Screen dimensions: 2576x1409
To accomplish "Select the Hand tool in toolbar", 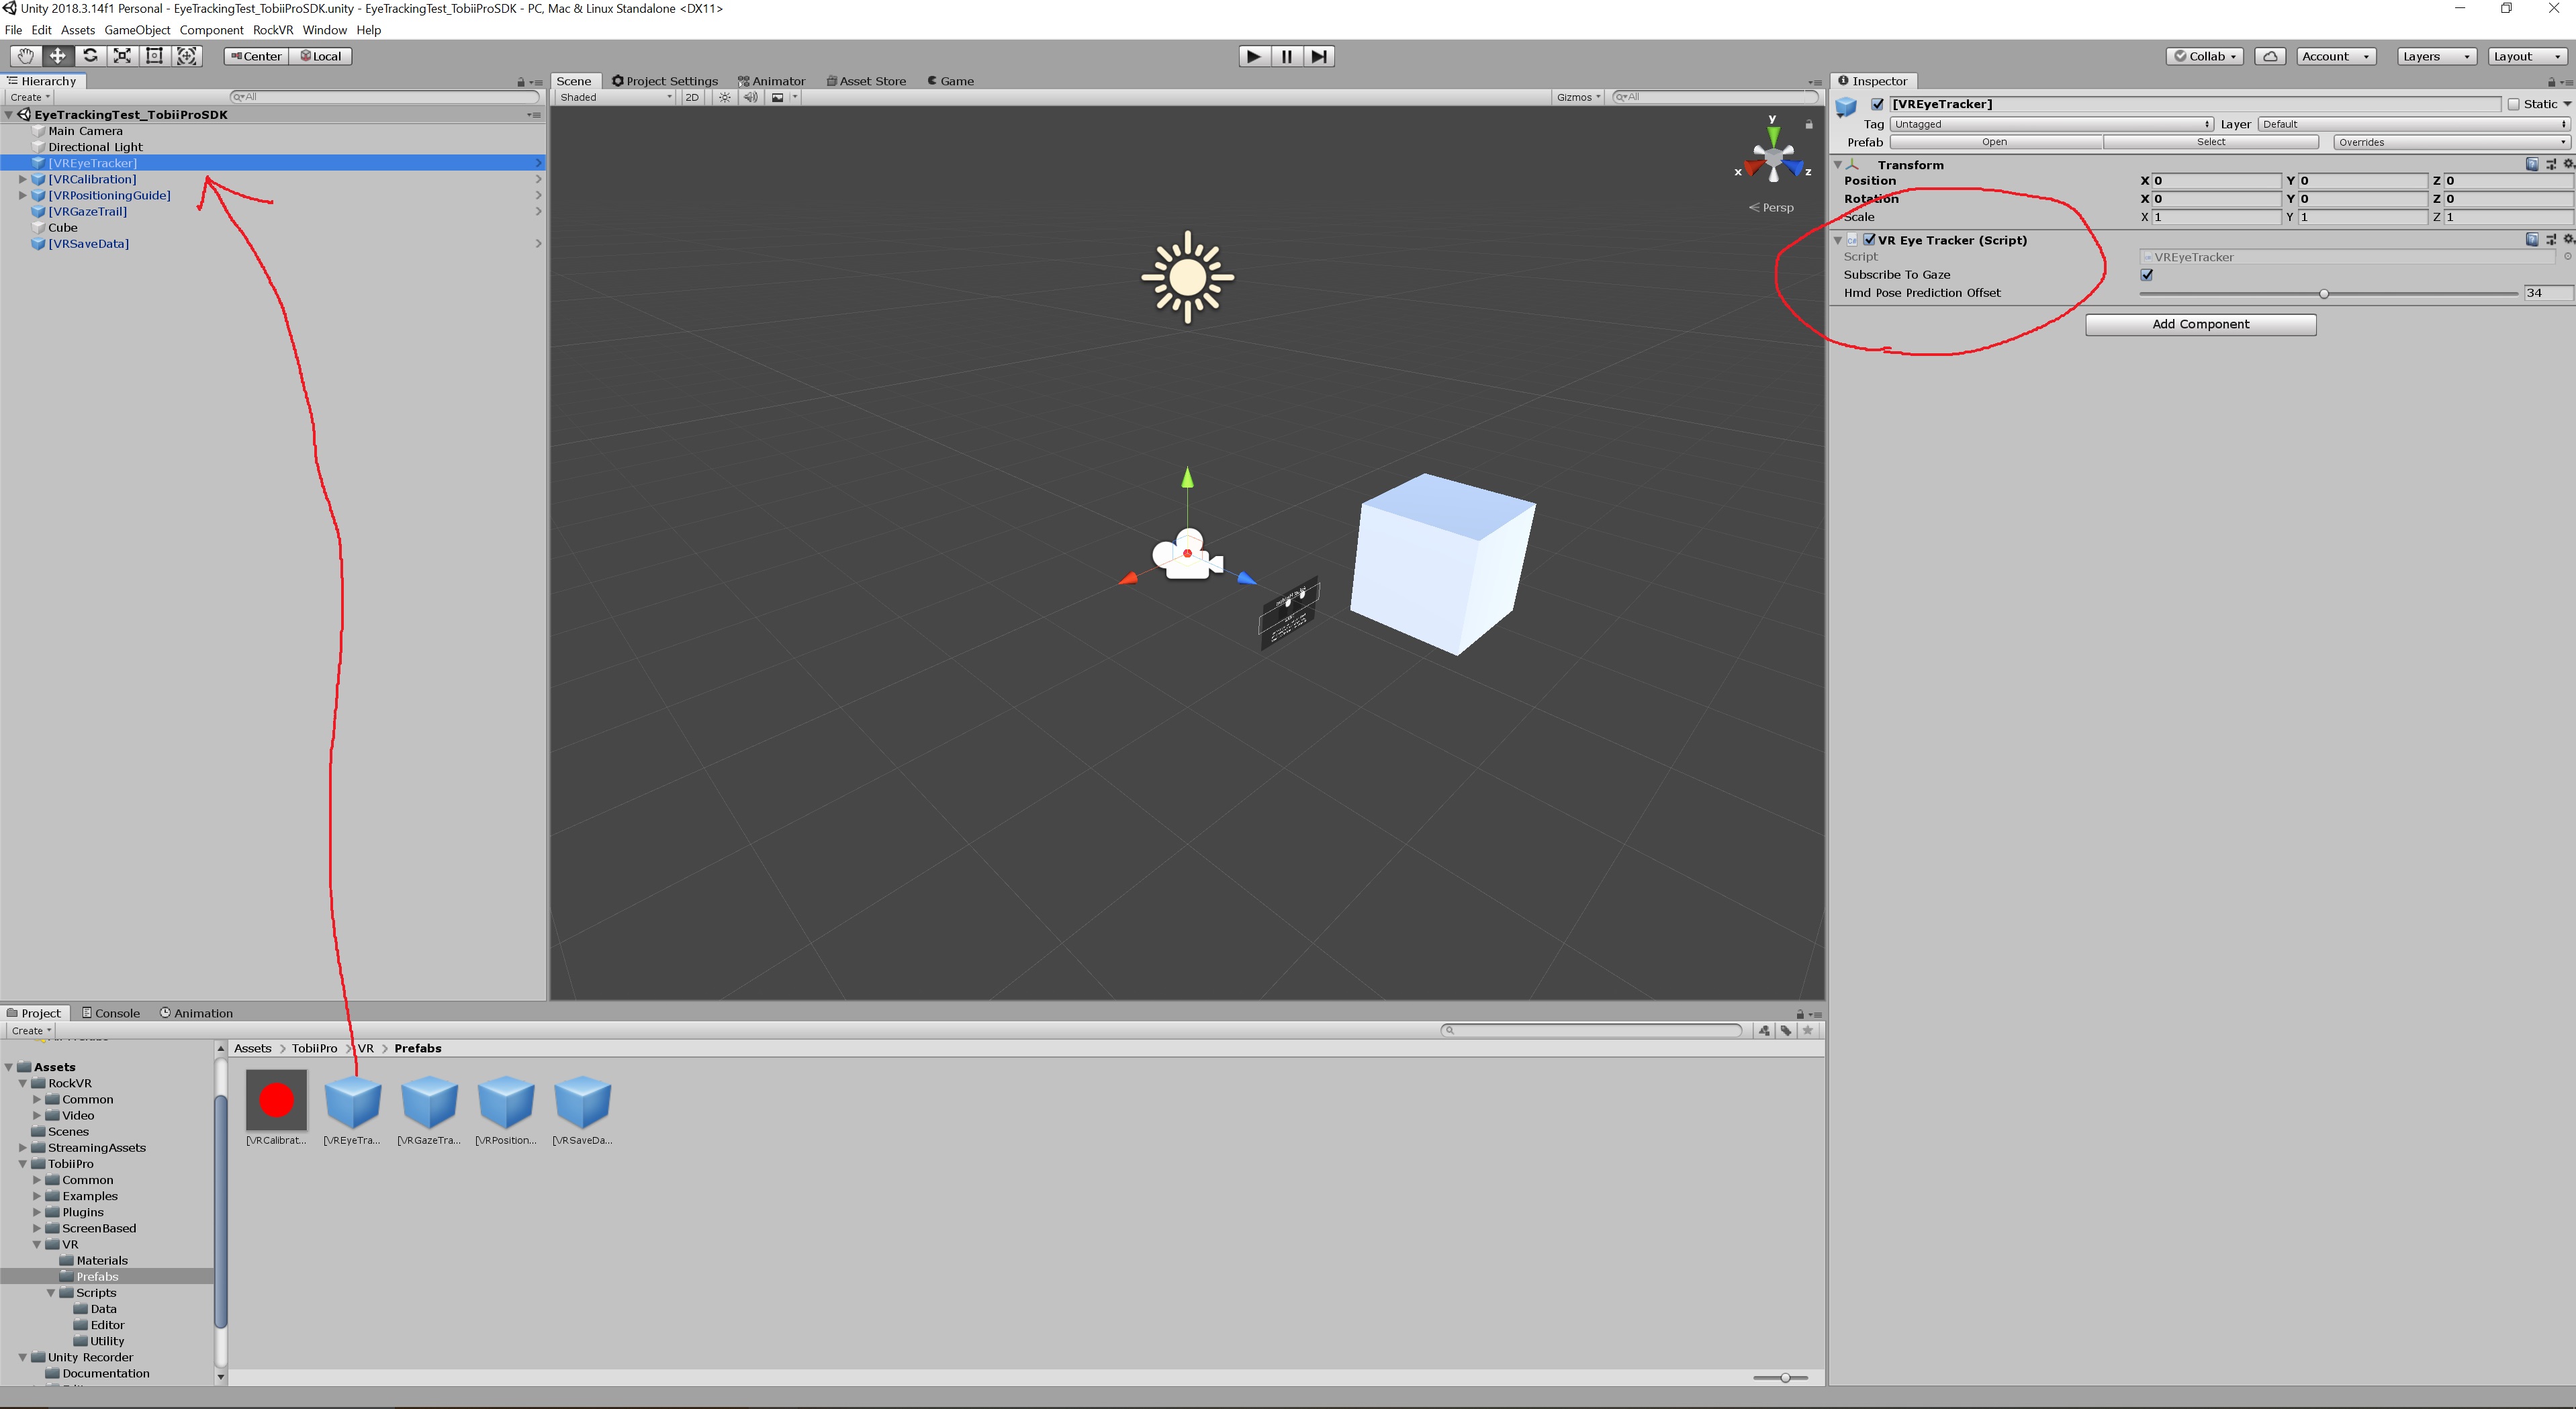I will 25,56.
